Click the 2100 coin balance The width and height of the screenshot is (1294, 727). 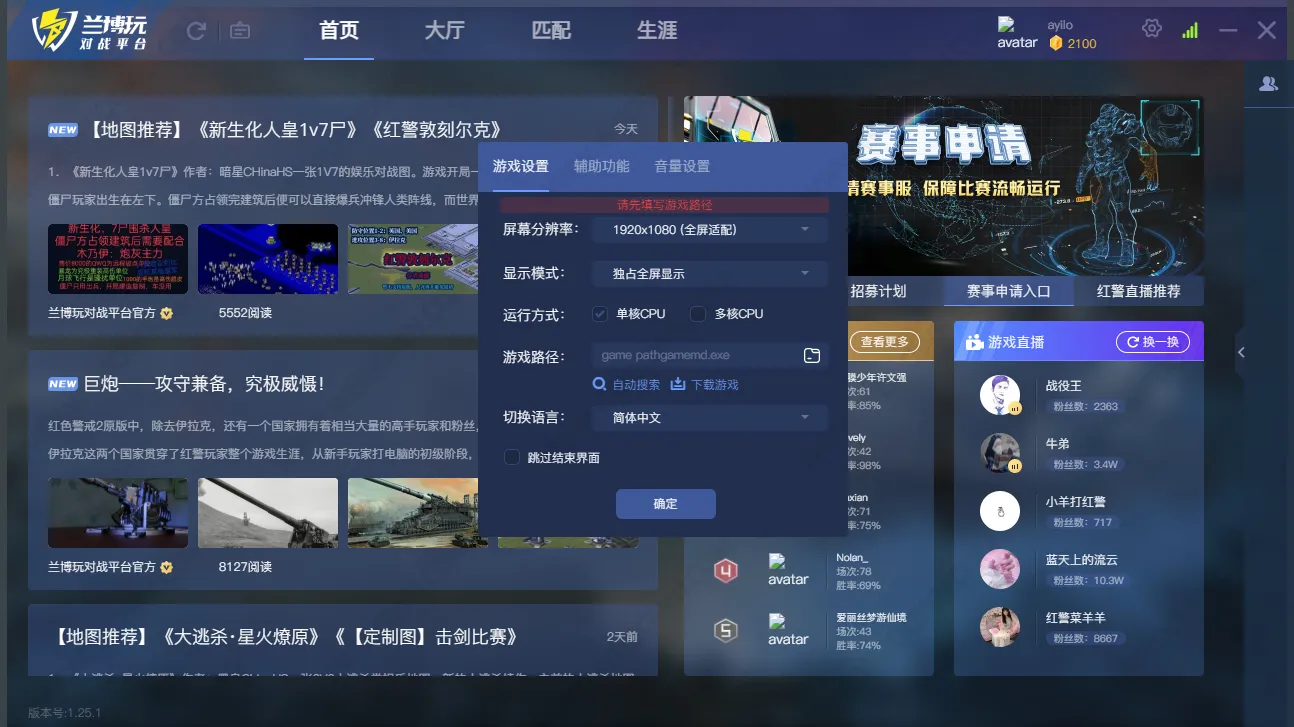(1082, 44)
